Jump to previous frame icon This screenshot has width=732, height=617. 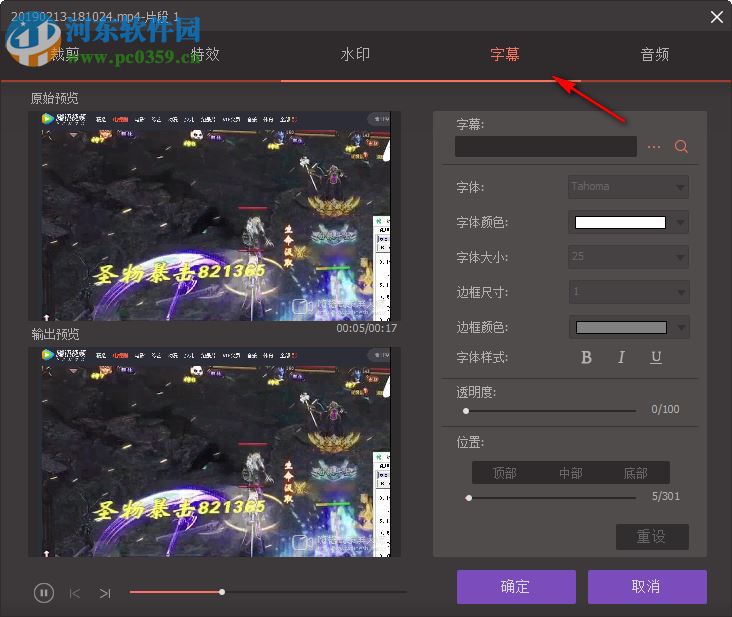[74, 593]
